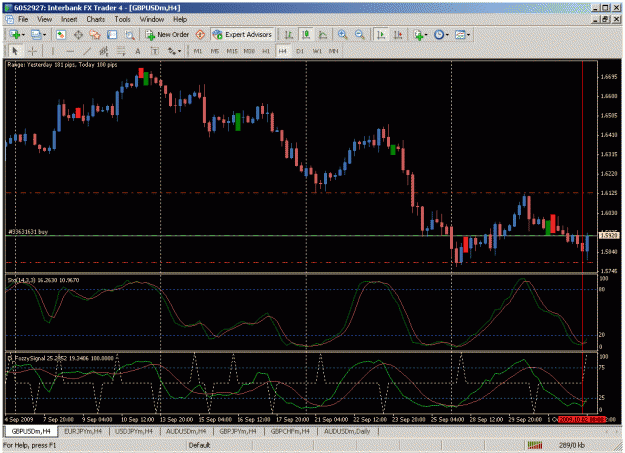The width and height of the screenshot is (625, 453).
Task: Zoom out of the chart
Action: (x=360, y=35)
